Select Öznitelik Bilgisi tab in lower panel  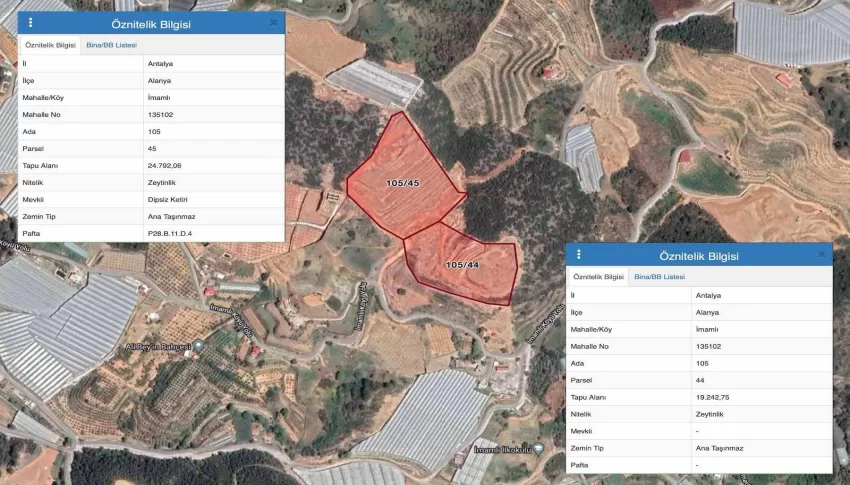pos(598,276)
